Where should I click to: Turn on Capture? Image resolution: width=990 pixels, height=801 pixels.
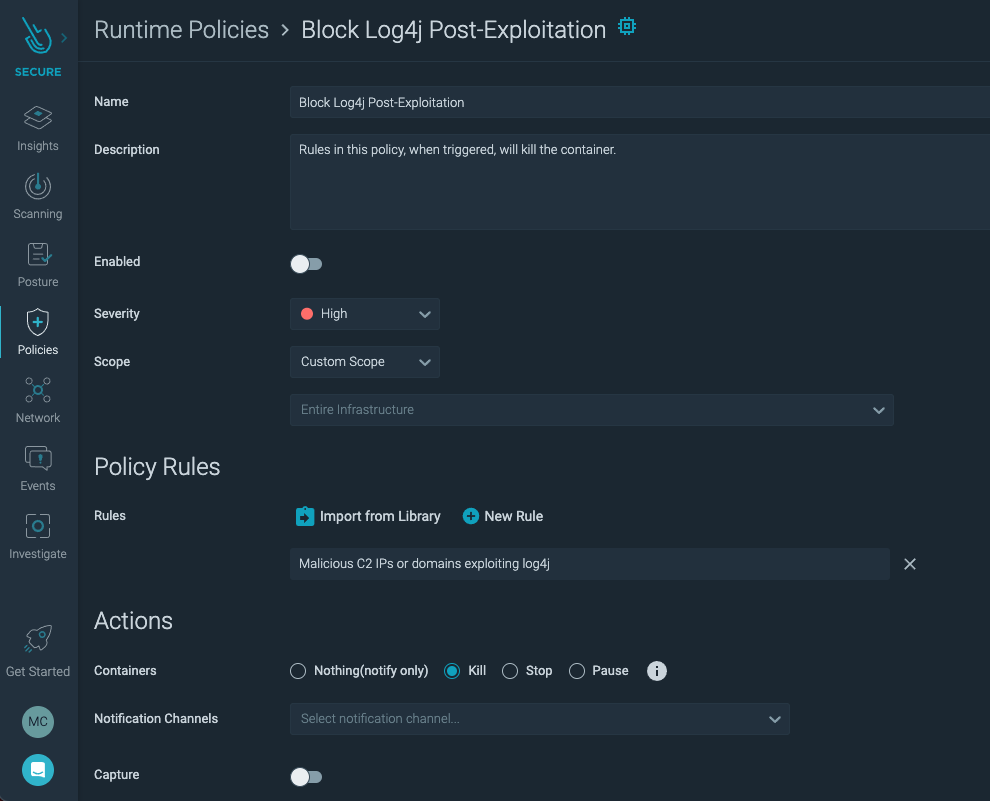tap(306, 776)
